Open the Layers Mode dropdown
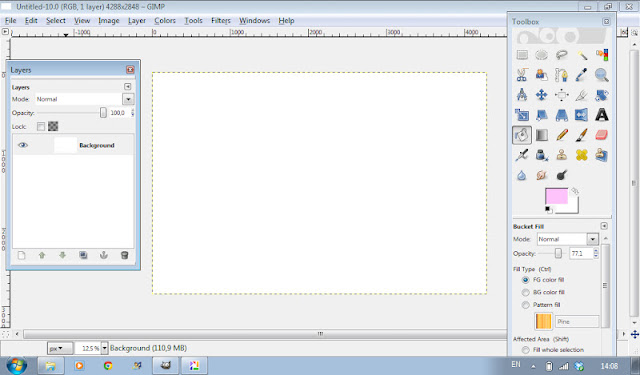Viewport: 640px width, 375px height. click(x=128, y=99)
